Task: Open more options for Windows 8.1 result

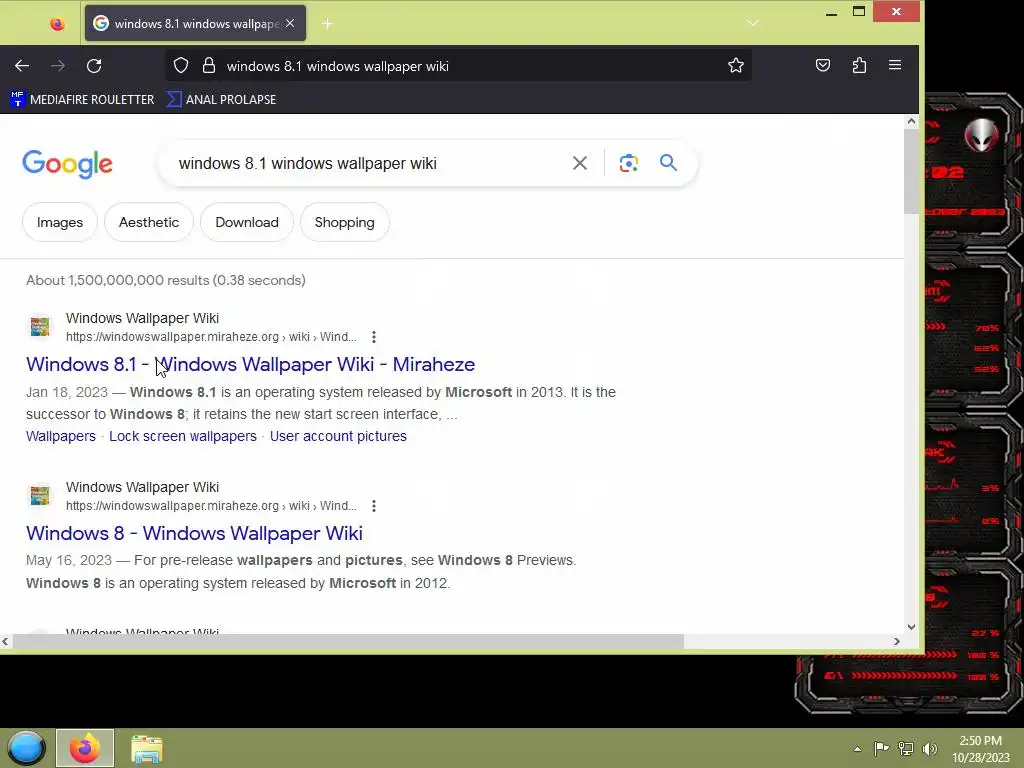Action: 374,337
